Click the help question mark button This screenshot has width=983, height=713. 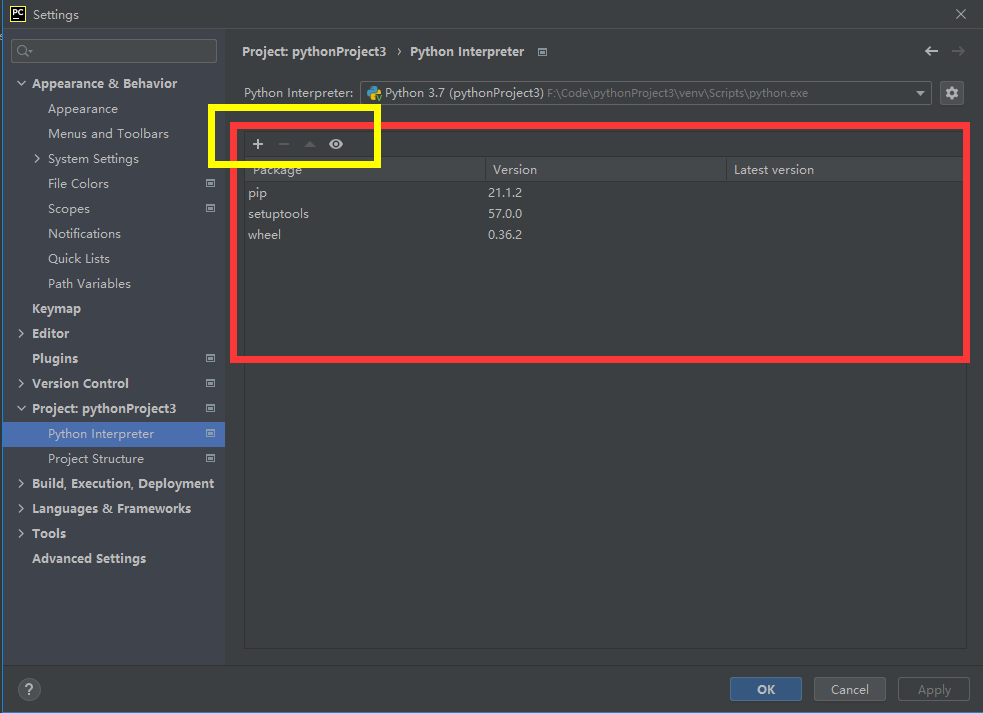[x=29, y=689]
